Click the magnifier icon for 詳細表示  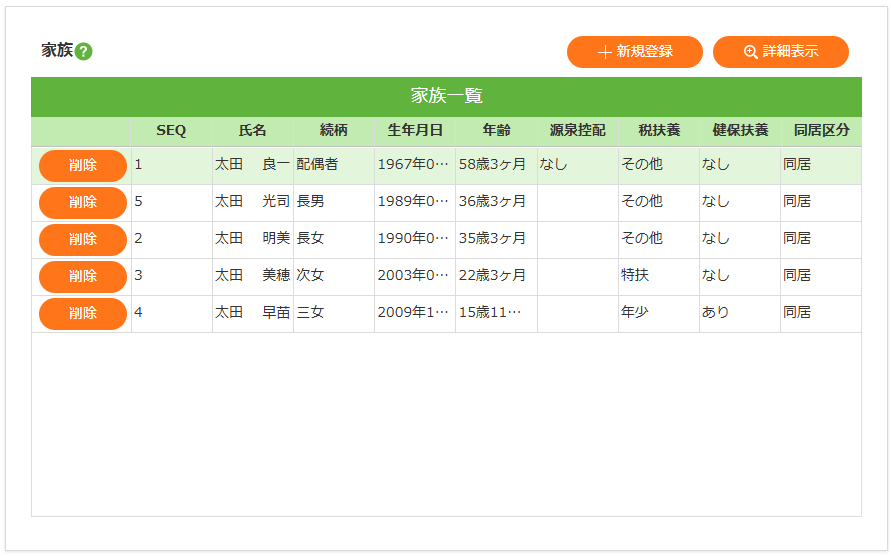pos(750,52)
